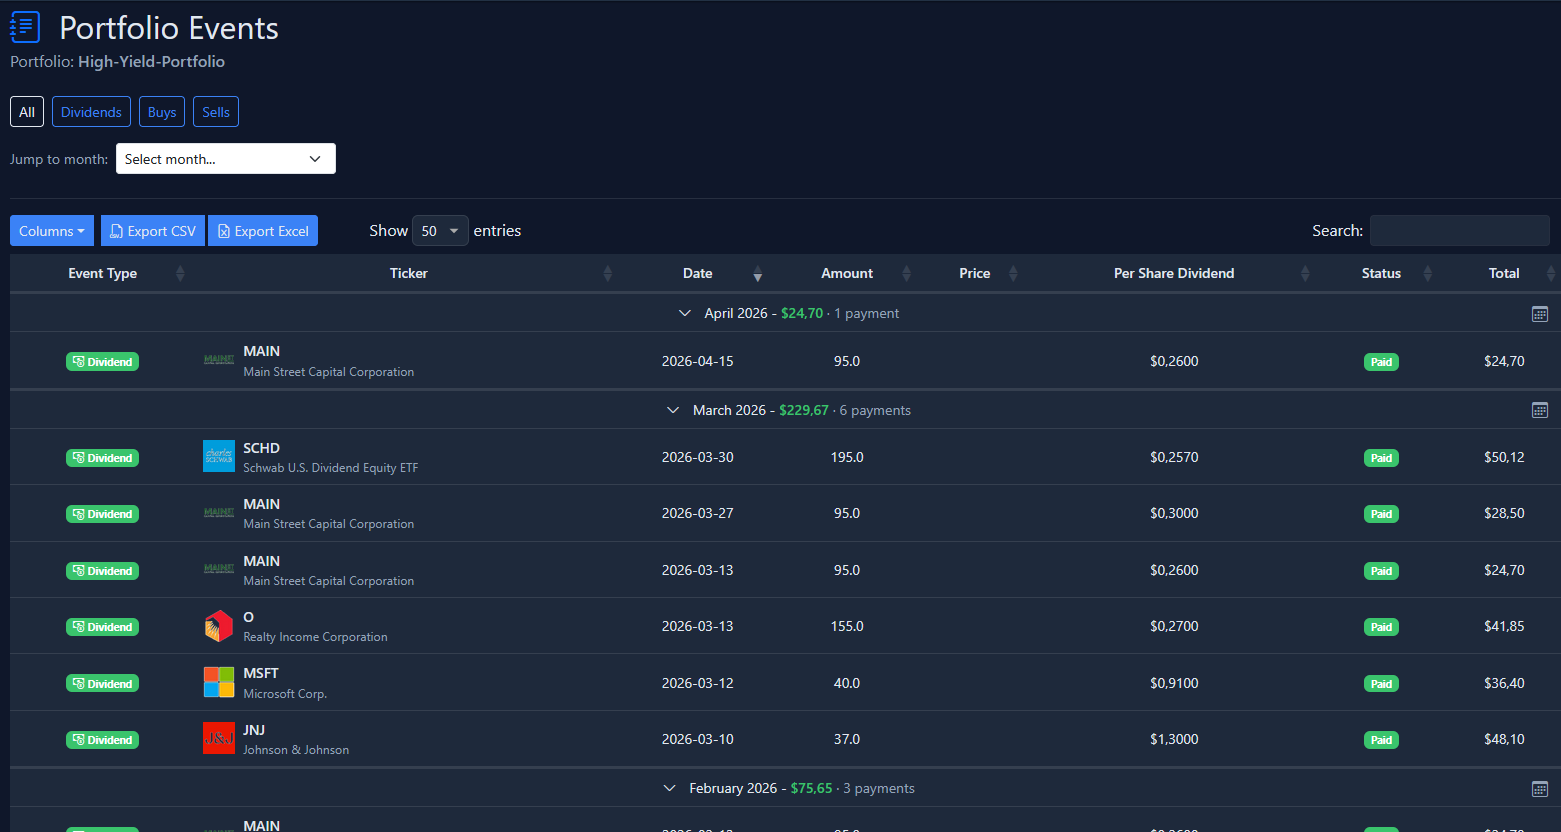
Task: Click the Portfolio Events notebook icon
Action: click(x=25, y=27)
